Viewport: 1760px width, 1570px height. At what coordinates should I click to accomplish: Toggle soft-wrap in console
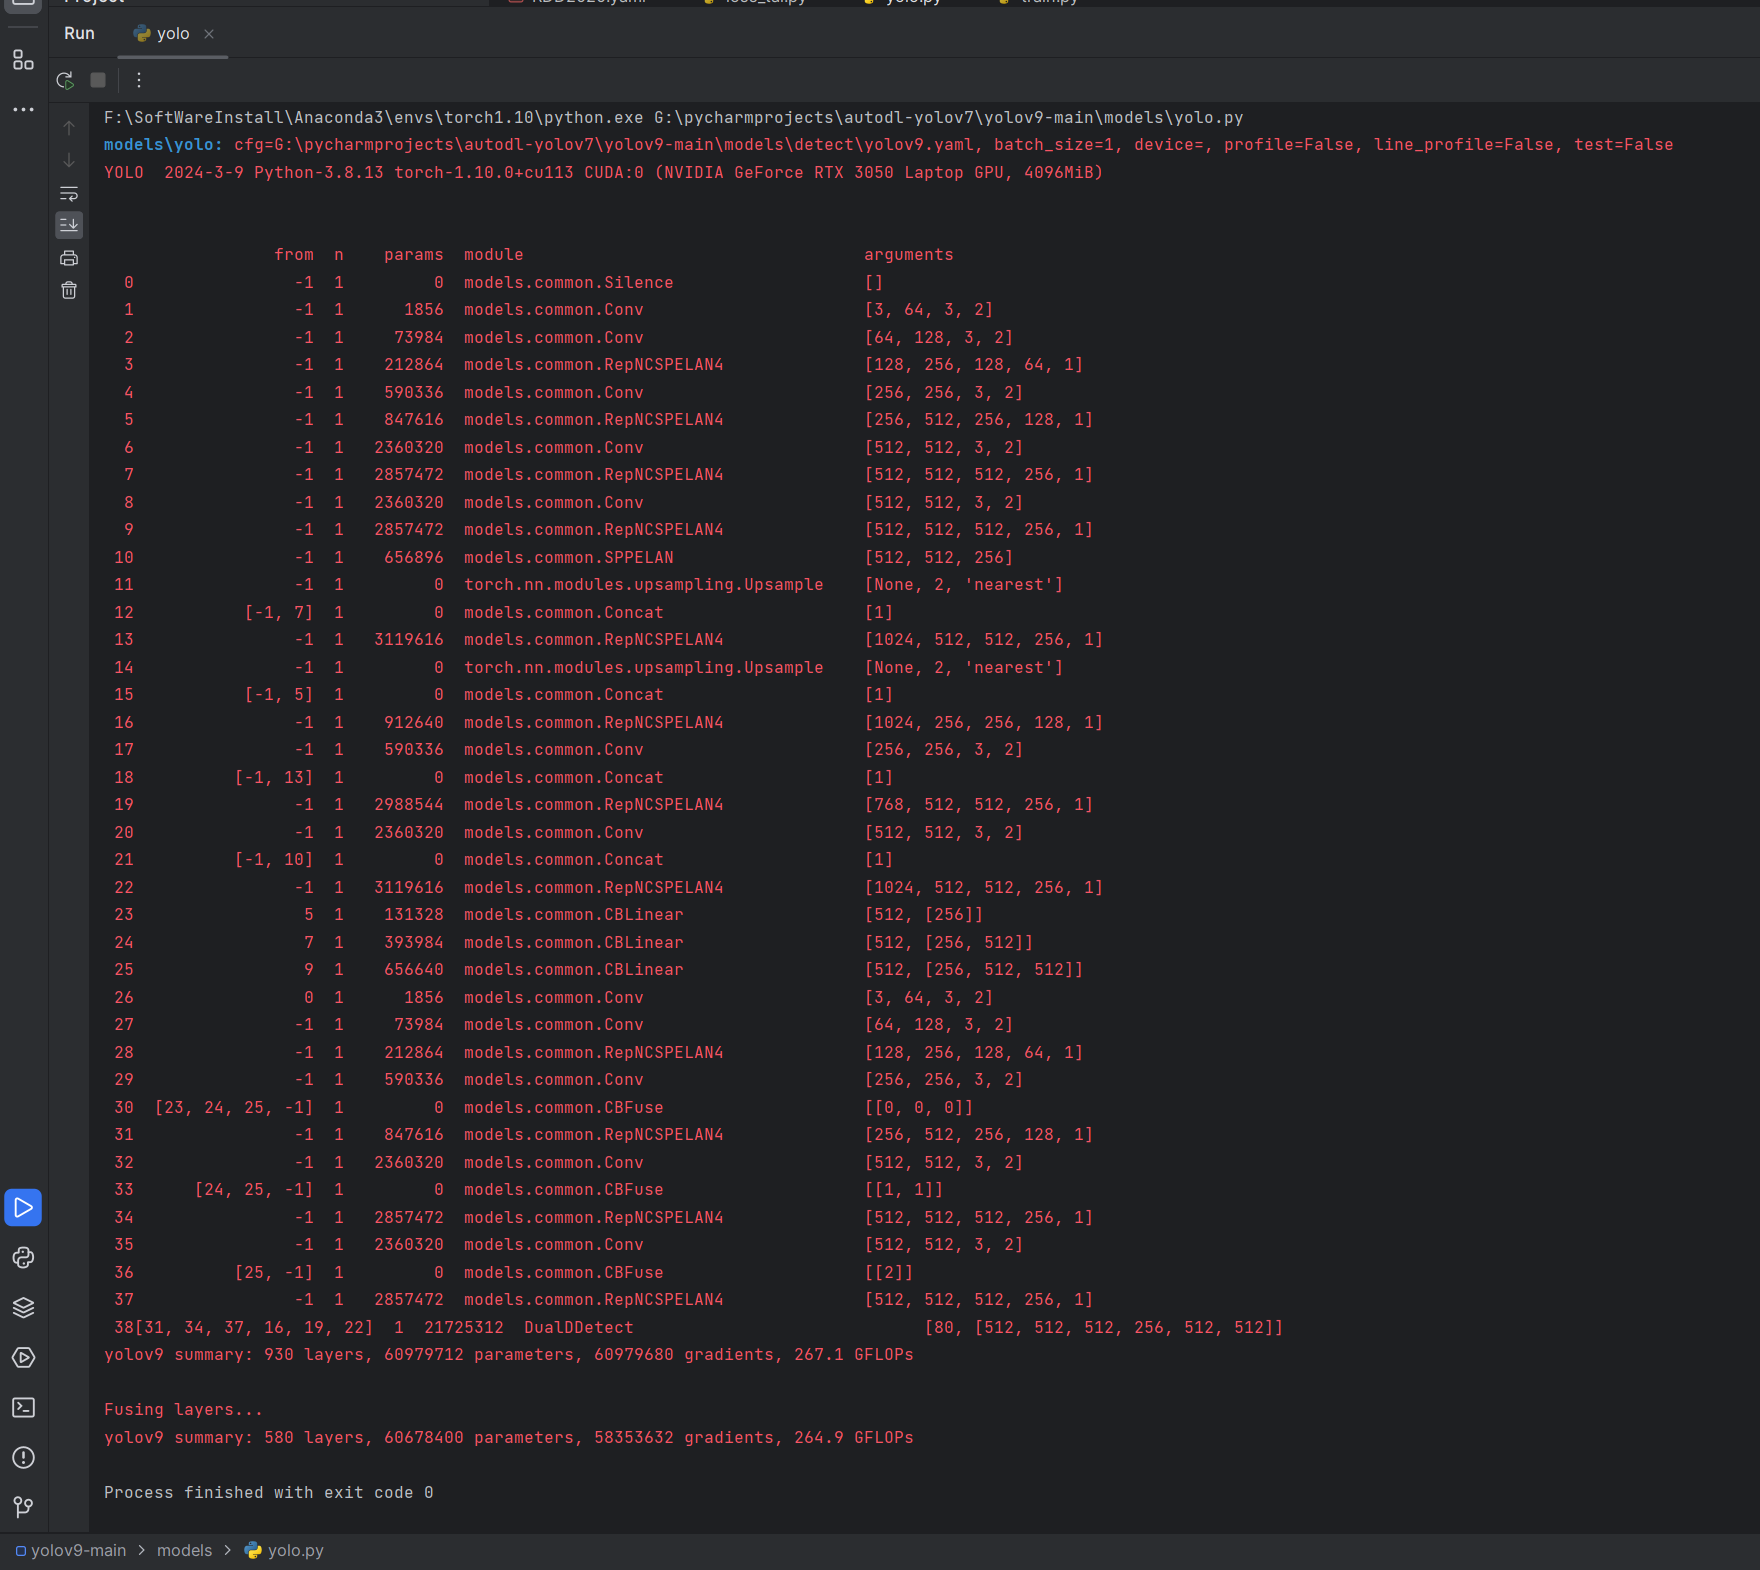[x=69, y=193]
